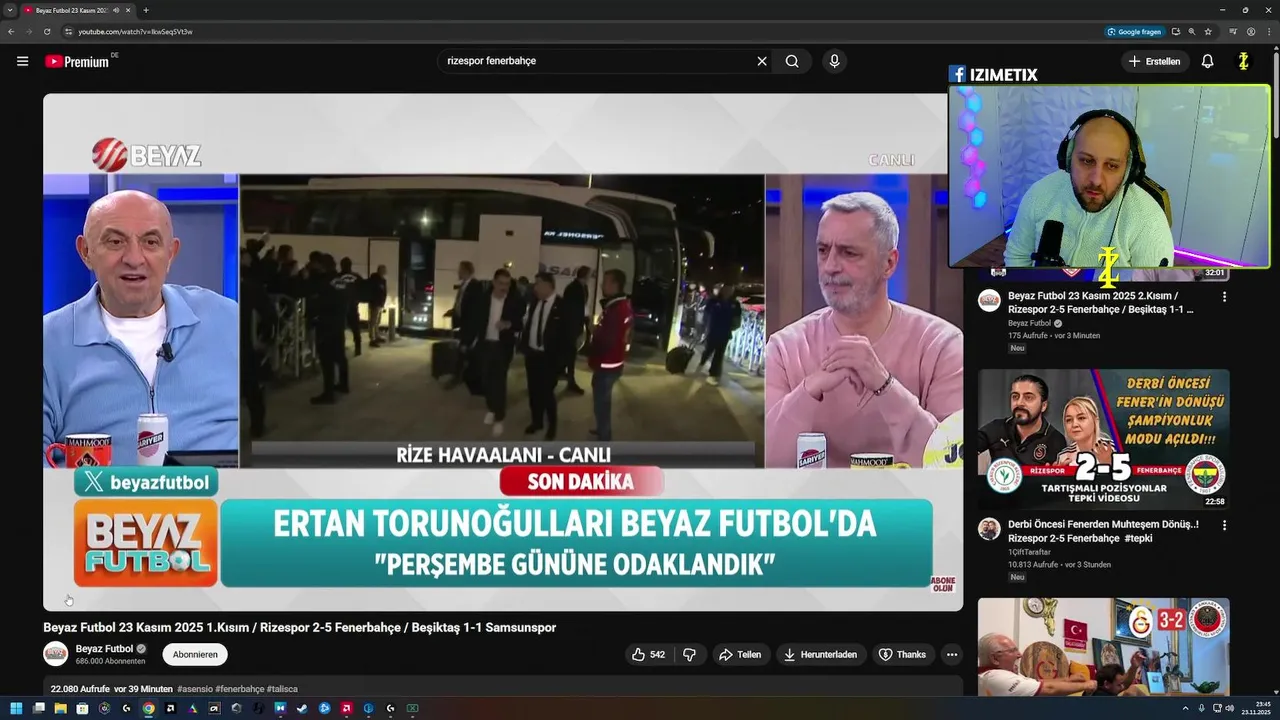Screen dimensions: 1280x720
Task: Select the Beyaz Futbol browser tab
Action: (x=78, y=10)
